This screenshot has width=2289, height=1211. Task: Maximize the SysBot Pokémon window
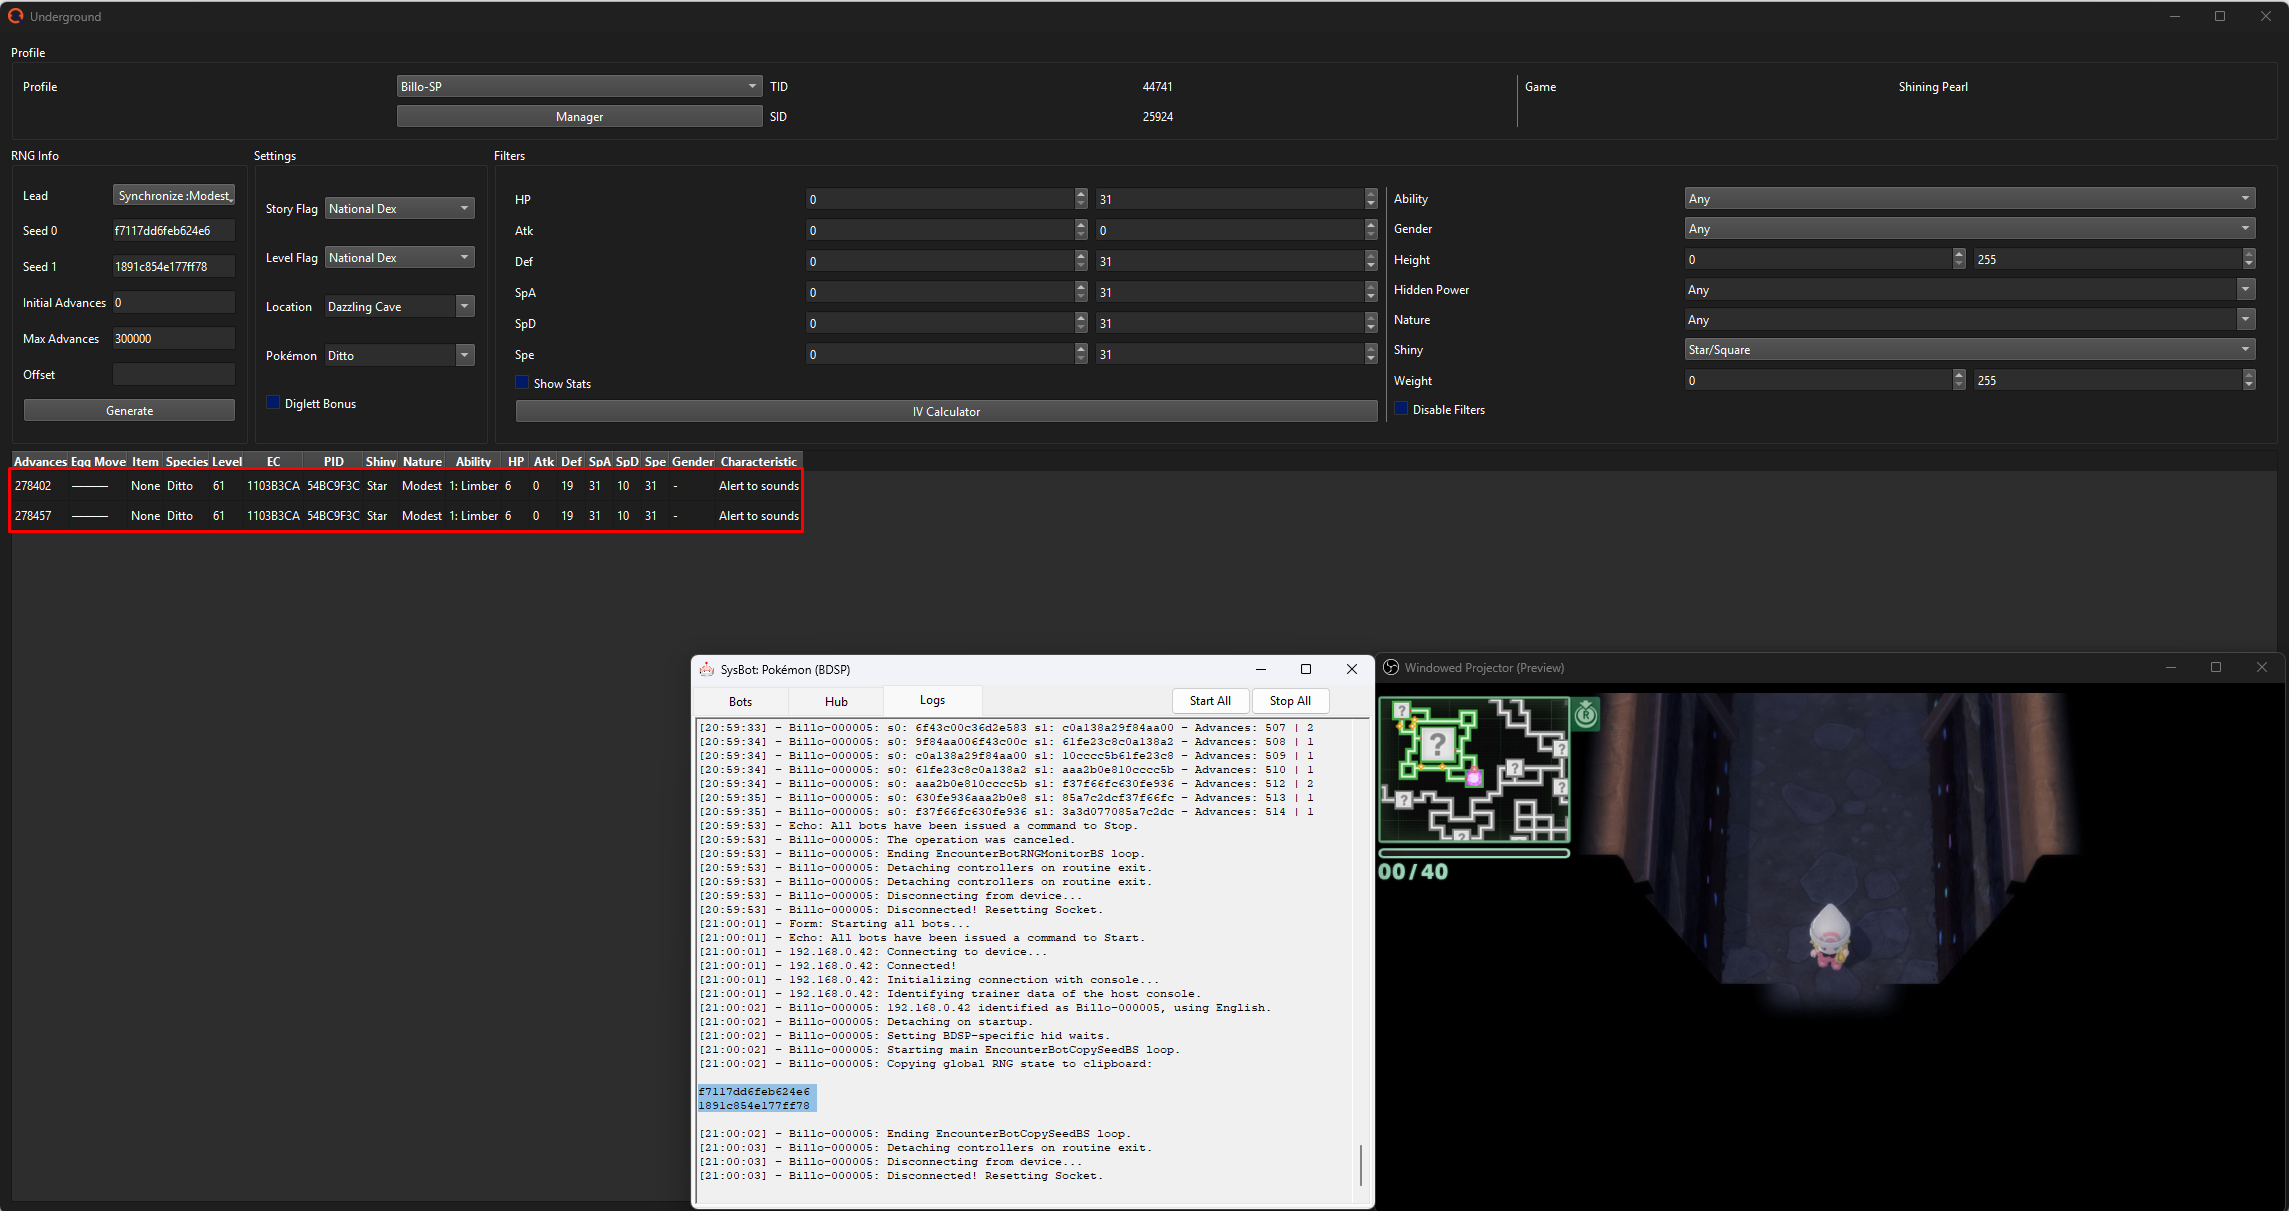tap(1305, 669)
